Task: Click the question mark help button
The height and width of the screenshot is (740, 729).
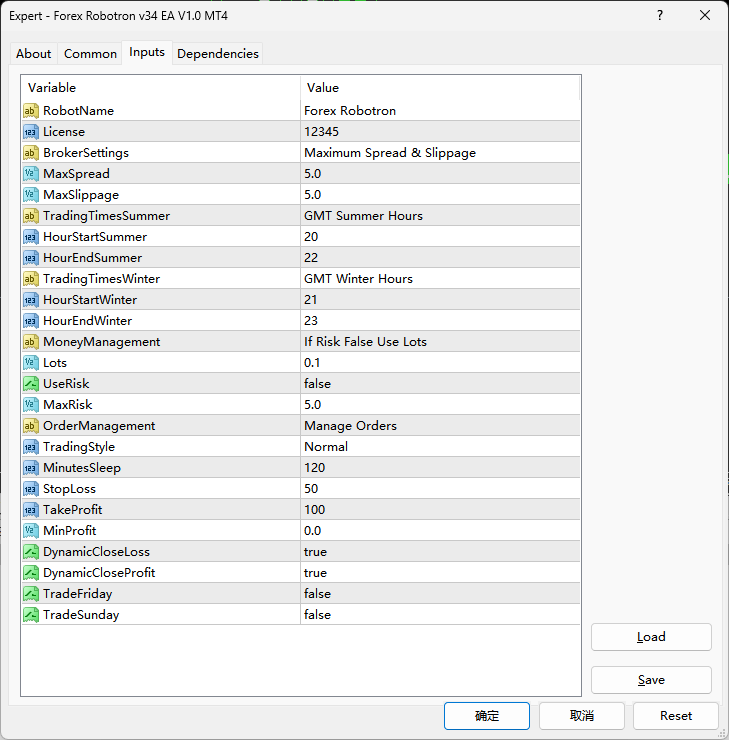Action: [660, 16]
